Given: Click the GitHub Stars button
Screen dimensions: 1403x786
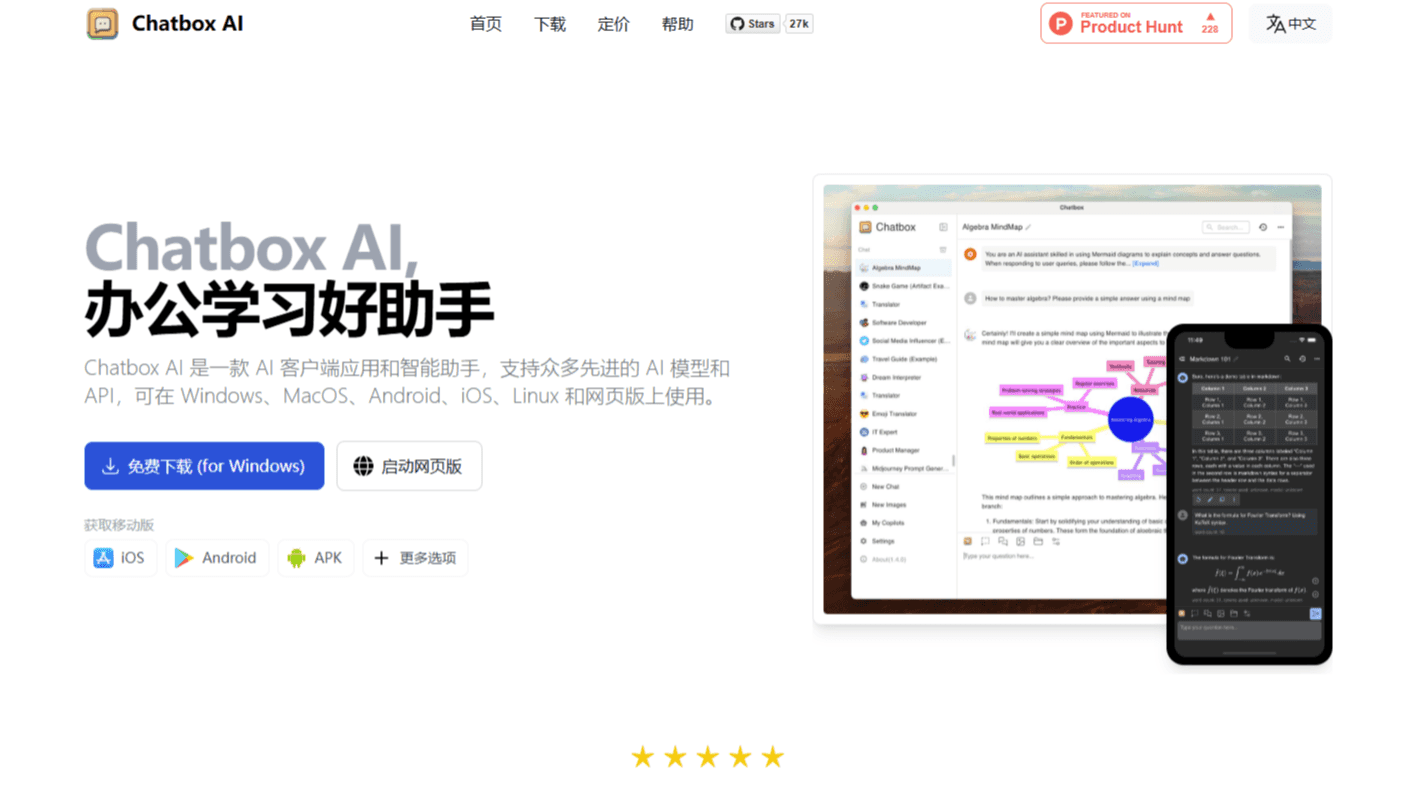Looking at the screenshot, I should point(753,24).
